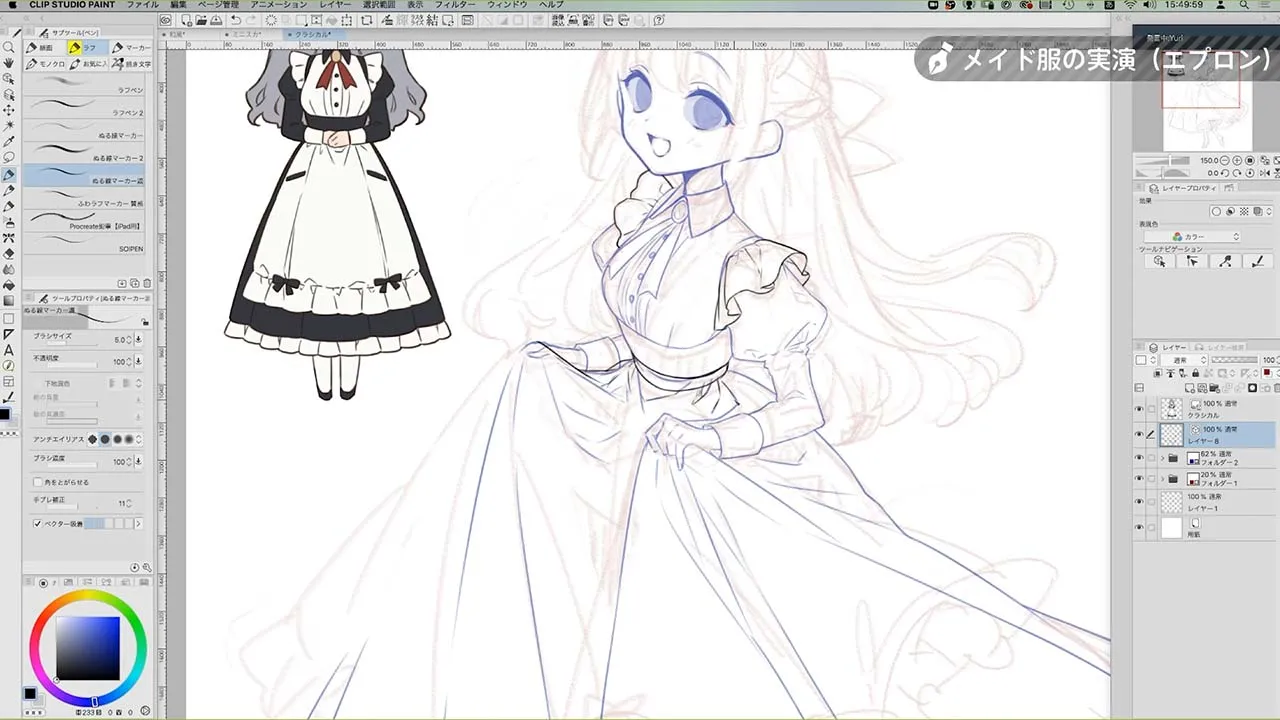The width and height of the screenshot is (1280, 720).
Task: Hide the クラシカル layer via eye icon
Action: point(1139,409)
